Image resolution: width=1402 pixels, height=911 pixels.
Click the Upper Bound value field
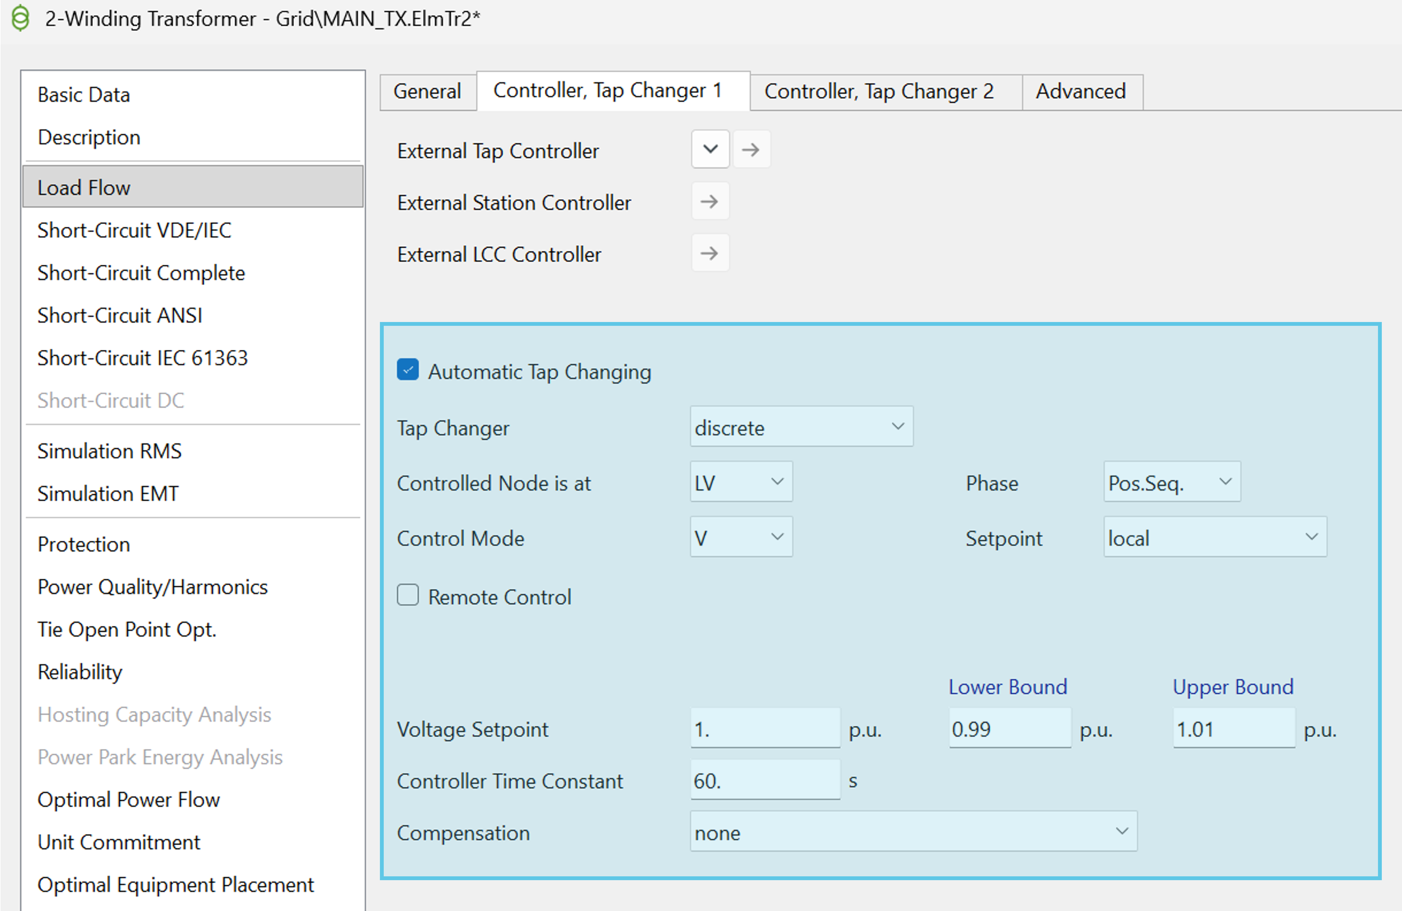(x=1234, y=729)
